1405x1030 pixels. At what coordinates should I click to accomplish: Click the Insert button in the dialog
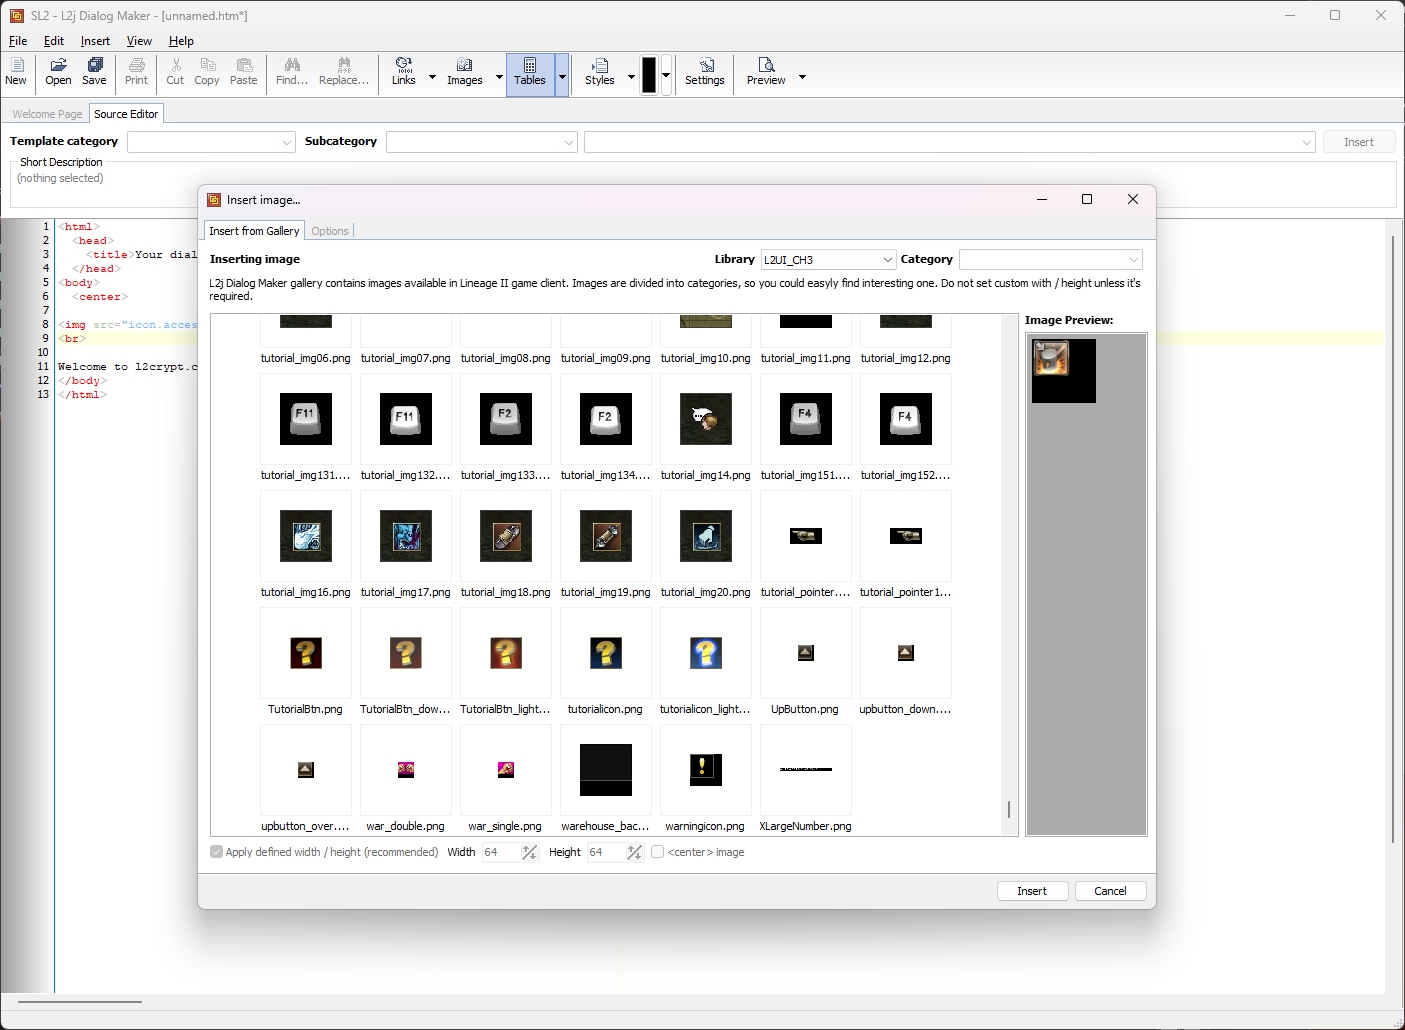(x=1032, y=890)
